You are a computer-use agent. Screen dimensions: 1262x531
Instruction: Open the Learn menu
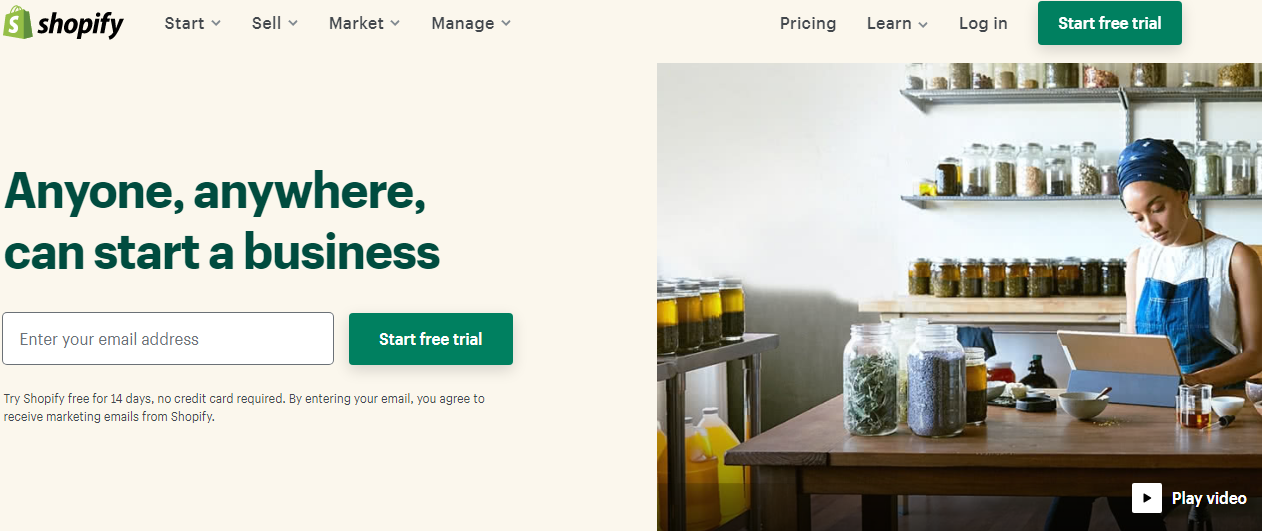[x=889, y=23]
